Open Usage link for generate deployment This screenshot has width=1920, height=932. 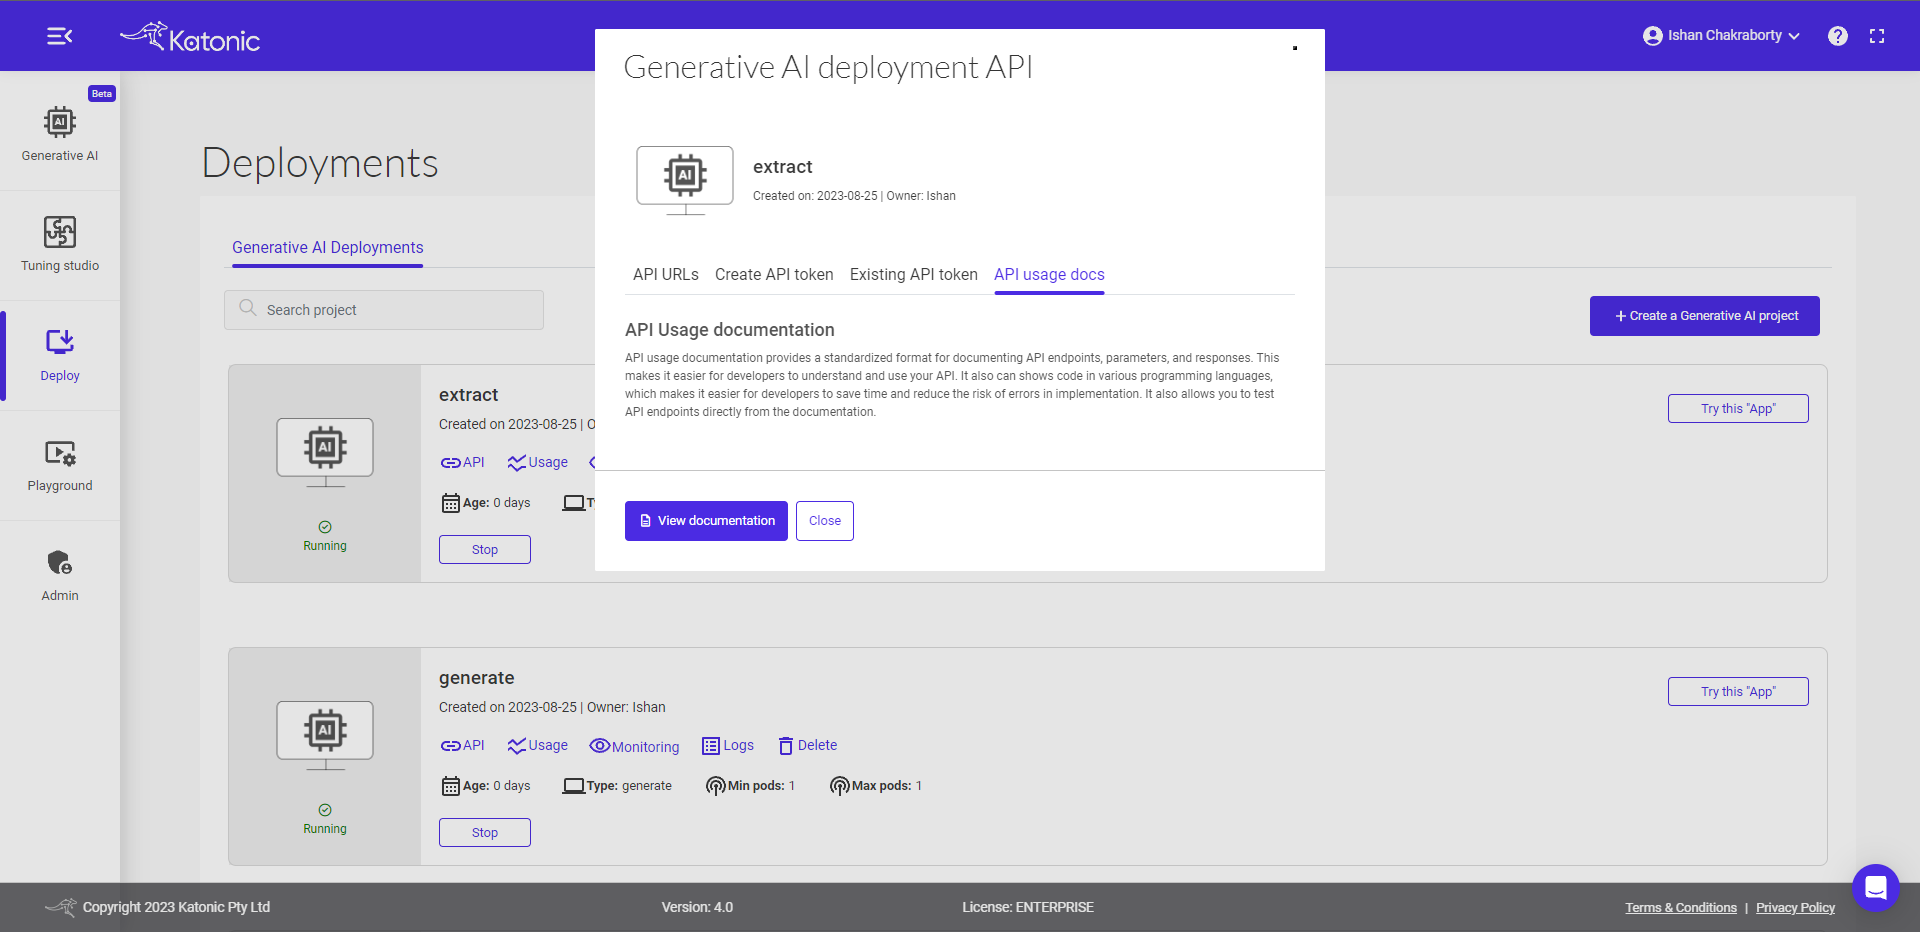click(537, 745)
